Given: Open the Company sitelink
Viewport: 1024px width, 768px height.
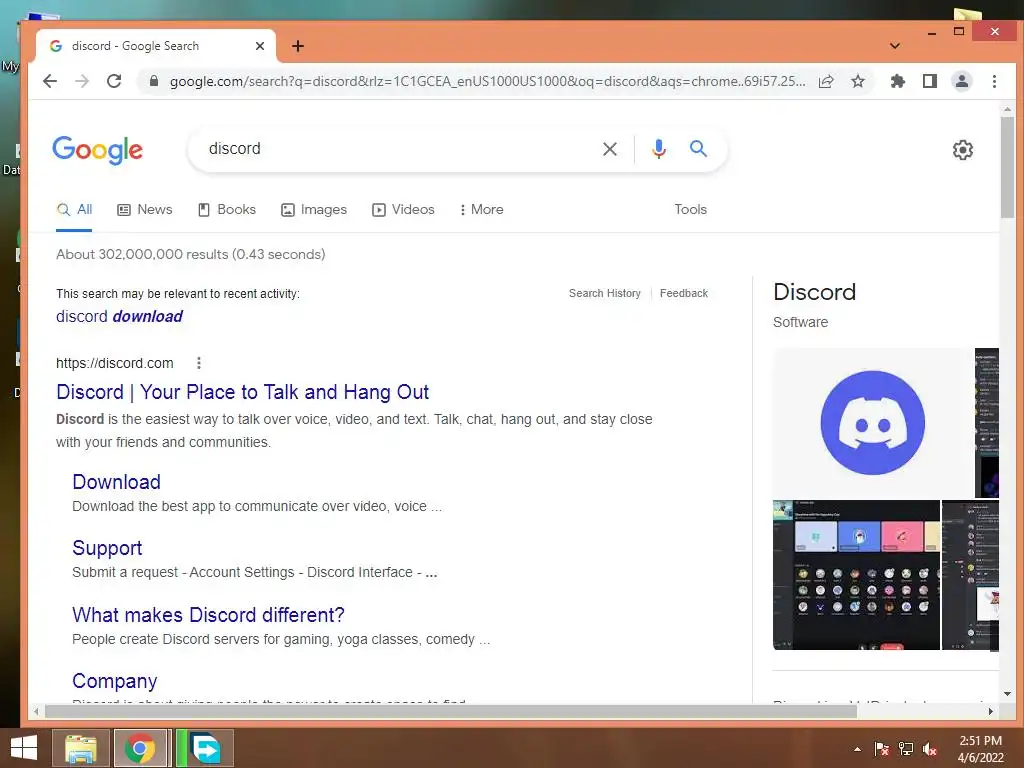Looking at the screenshot, I should click(x=114, y=680).
